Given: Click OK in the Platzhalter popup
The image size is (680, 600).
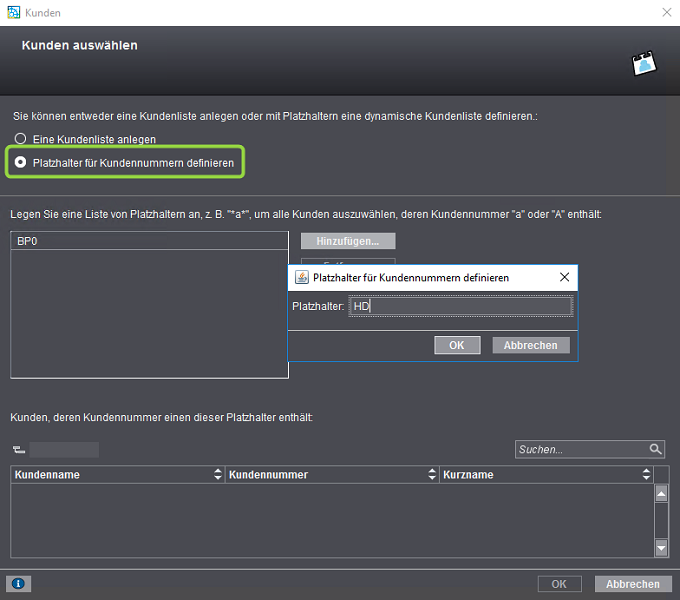Looking at the screenshot, I should tap(457, 345).
